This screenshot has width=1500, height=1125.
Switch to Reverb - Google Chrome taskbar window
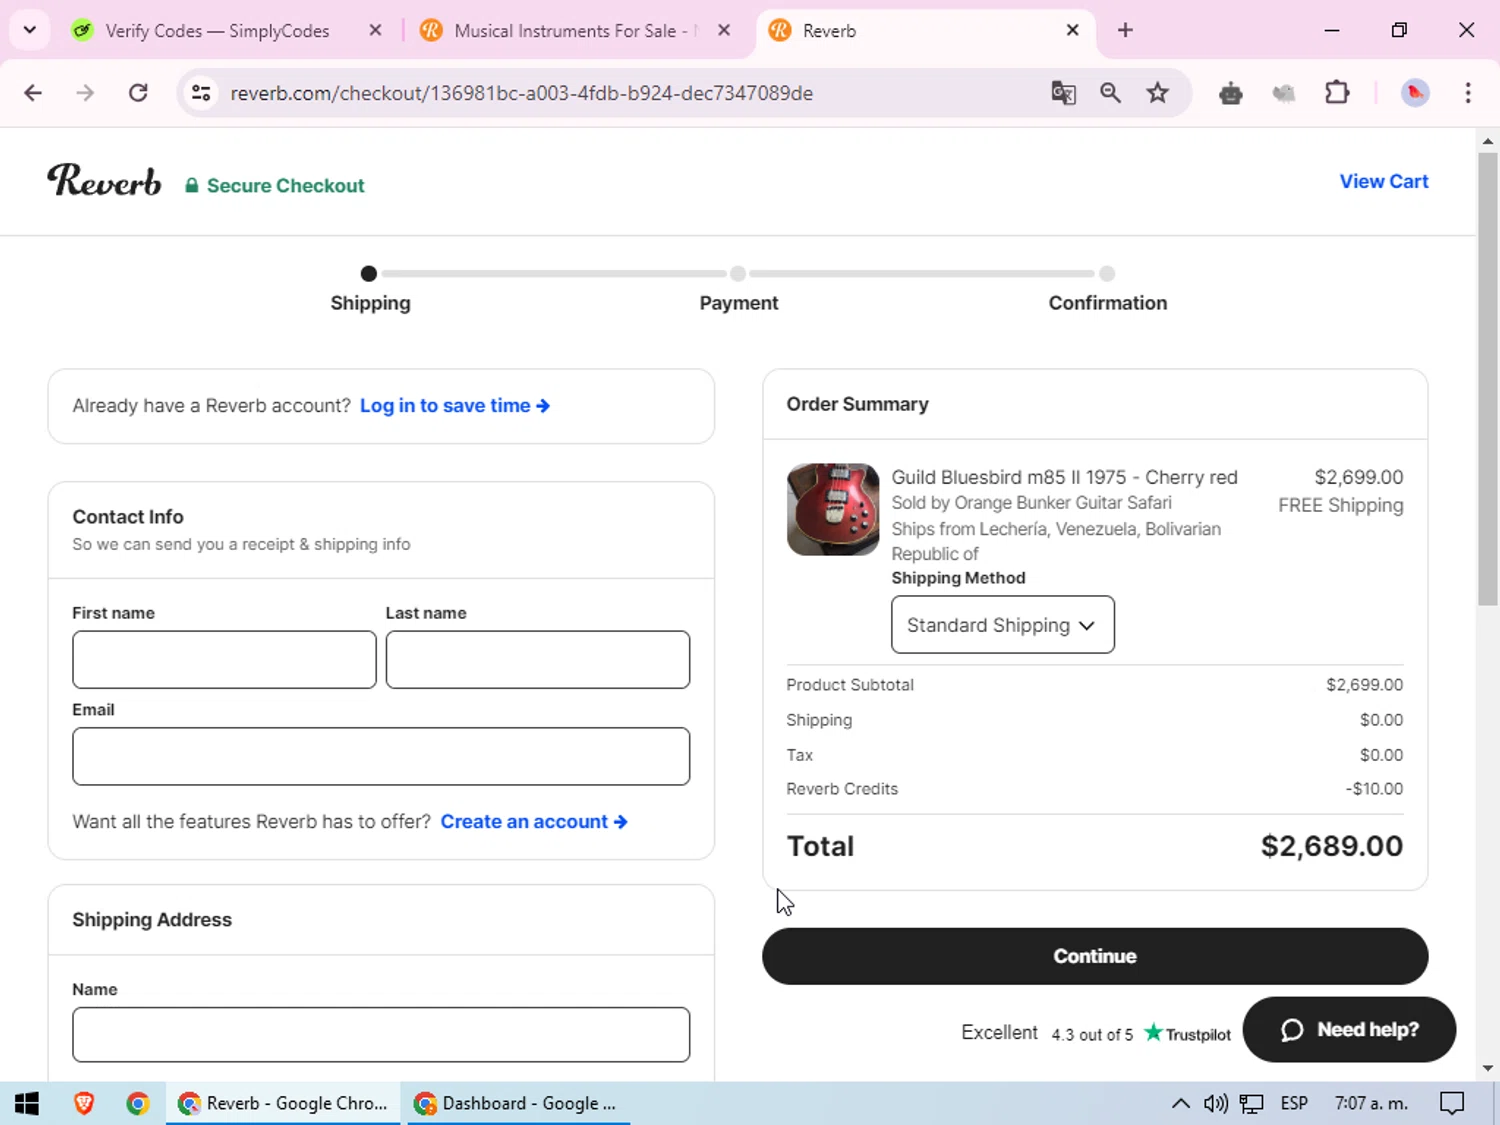pos(283,1103)
